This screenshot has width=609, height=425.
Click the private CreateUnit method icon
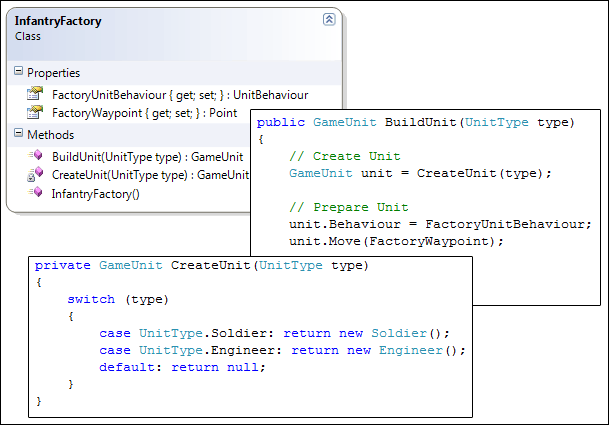(35, 174)
